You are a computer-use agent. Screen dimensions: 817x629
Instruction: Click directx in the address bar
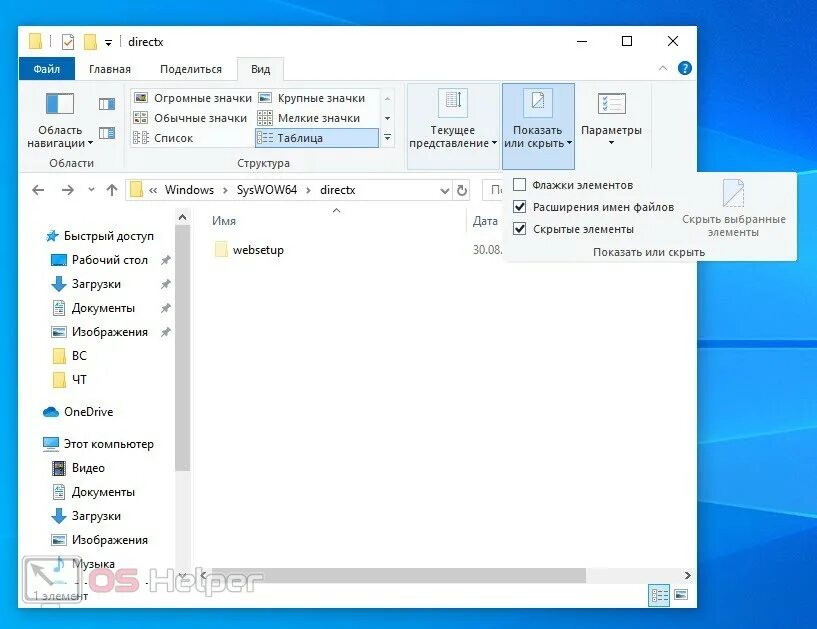(338, 190)
